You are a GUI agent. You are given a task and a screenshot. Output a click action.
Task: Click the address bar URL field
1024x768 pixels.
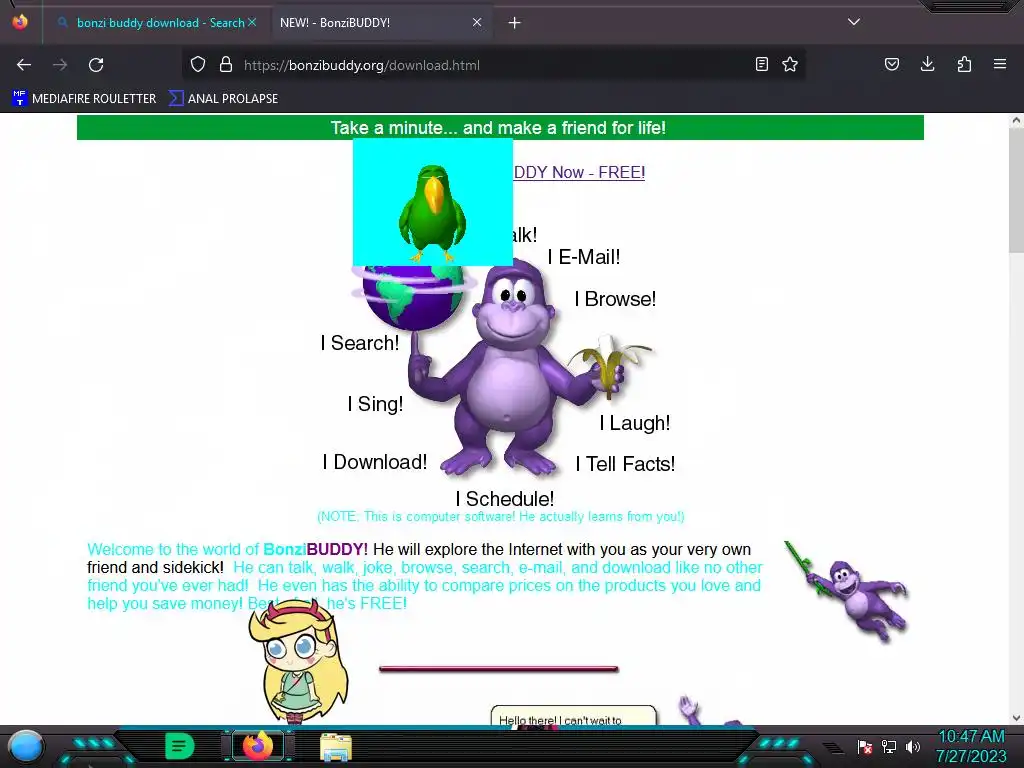pos(496,65)
